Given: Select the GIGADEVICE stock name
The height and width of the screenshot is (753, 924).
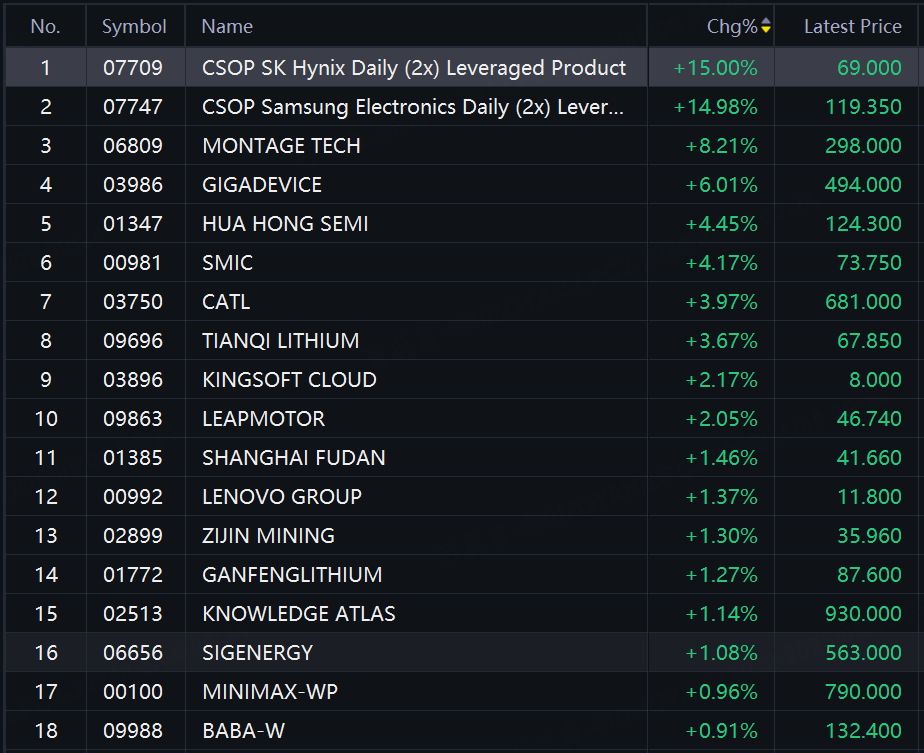Looking at the screenshot, I should pos(262,184).
